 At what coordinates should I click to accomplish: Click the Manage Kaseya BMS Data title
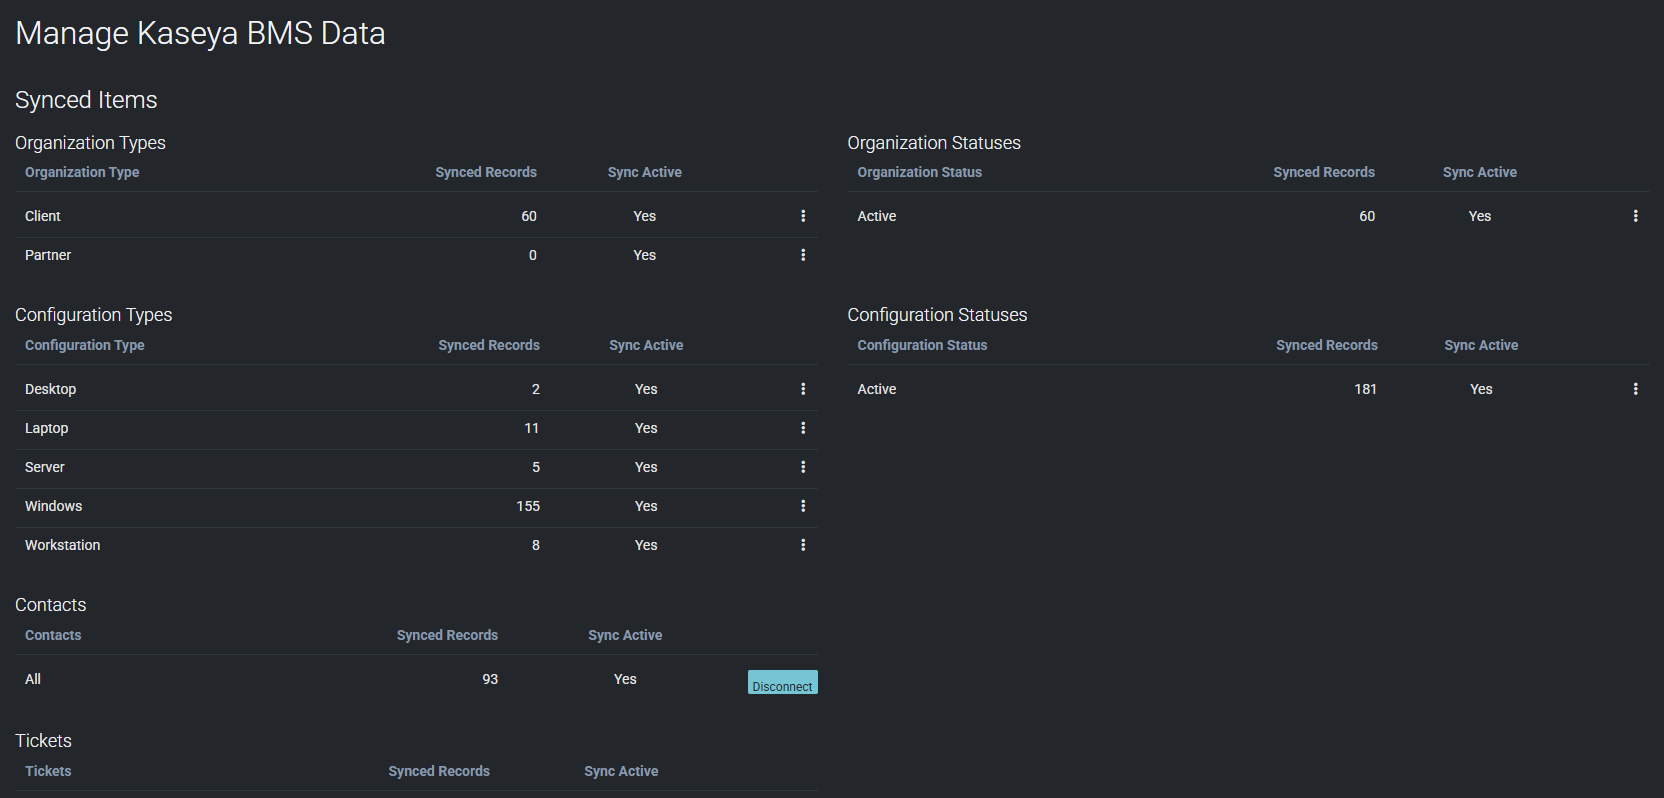pyautogui.click(x=200, y=33)
